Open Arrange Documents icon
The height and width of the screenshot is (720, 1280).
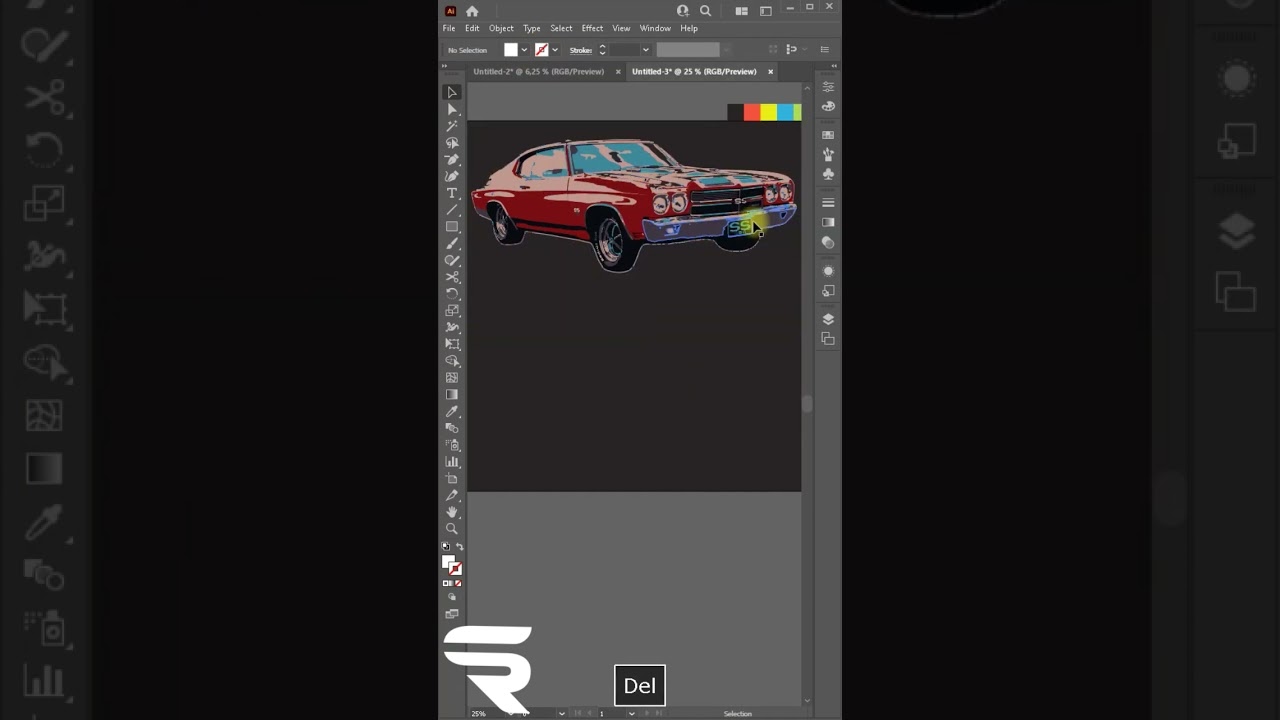tap(742, 11)
